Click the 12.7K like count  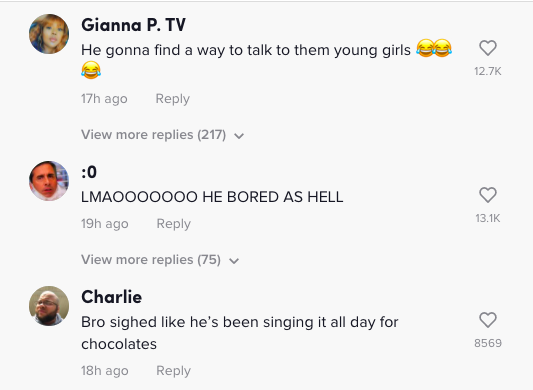pyautogui.click(x=488, y=71)
